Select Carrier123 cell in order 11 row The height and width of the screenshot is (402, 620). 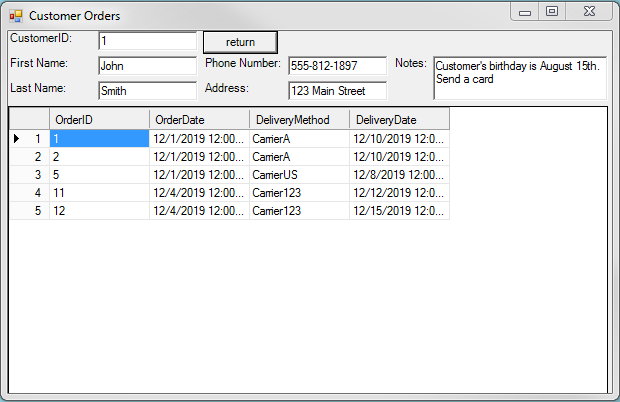click(x=299, y=193)
